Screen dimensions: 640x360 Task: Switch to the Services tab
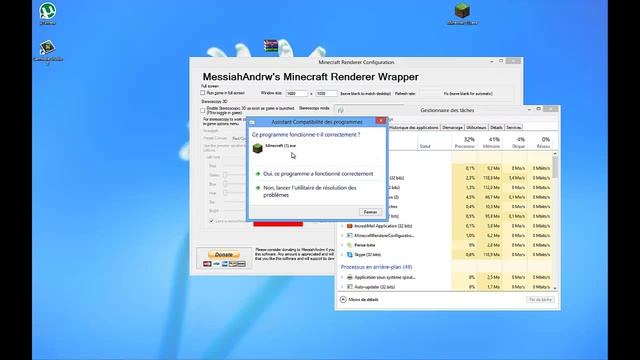click(513, 128)
